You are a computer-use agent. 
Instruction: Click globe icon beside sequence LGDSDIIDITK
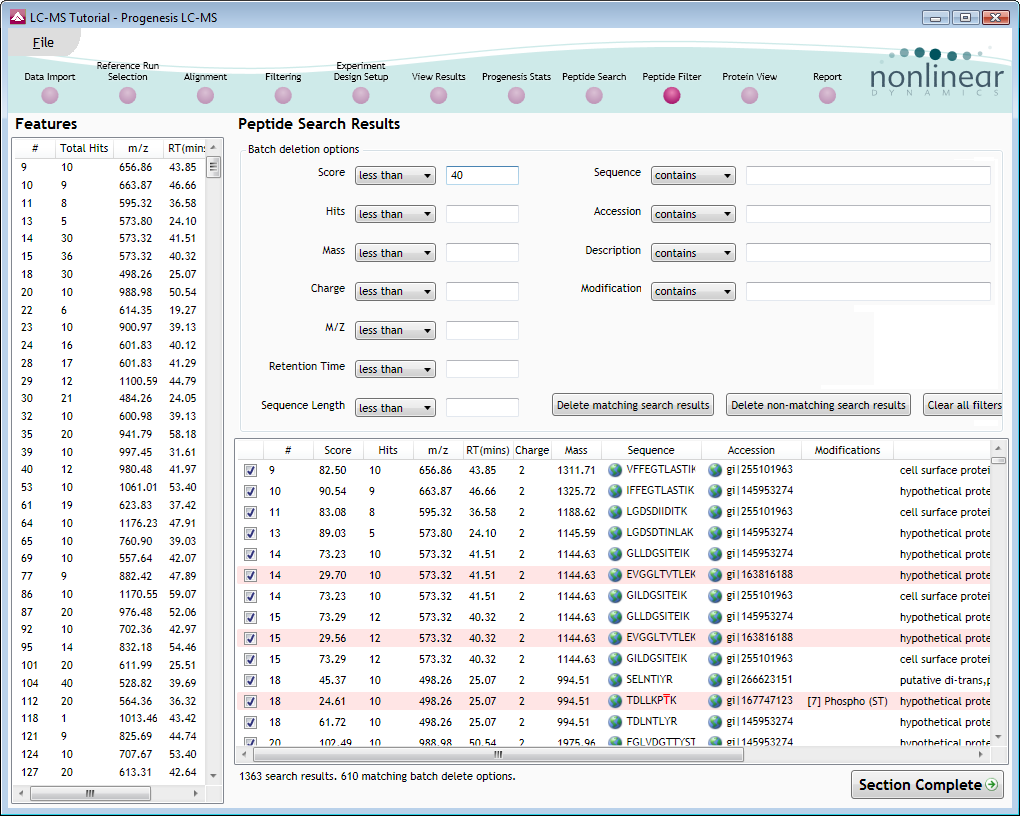(615, 512)
